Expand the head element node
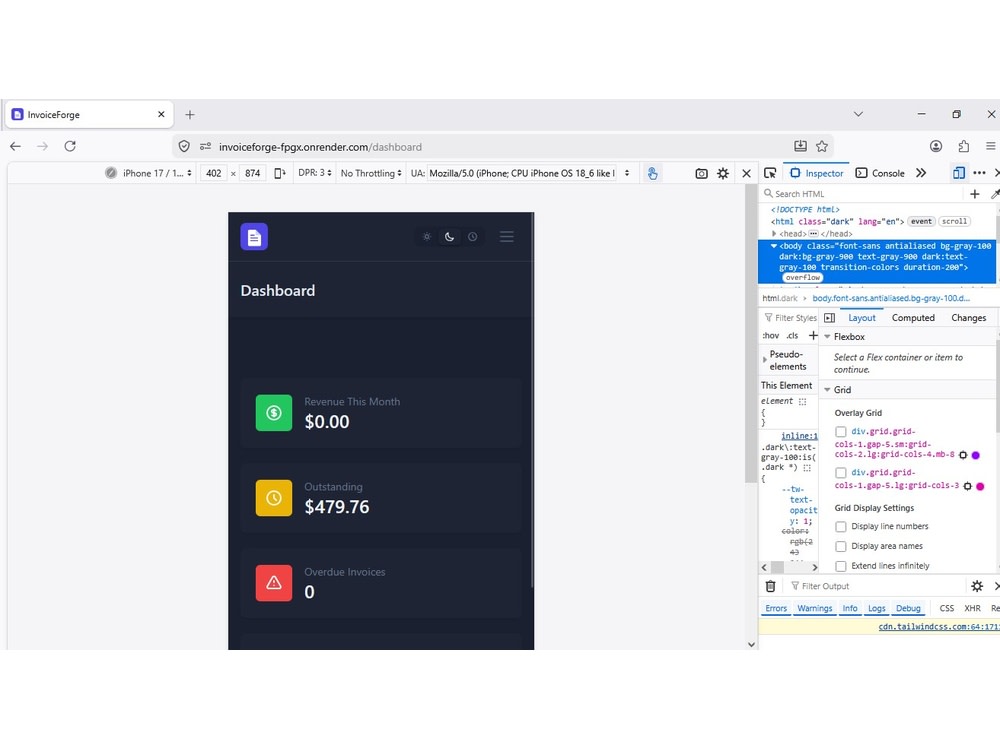Image resolution: width=1000 pixels, height=750 pixels. [x=774, y=233]
